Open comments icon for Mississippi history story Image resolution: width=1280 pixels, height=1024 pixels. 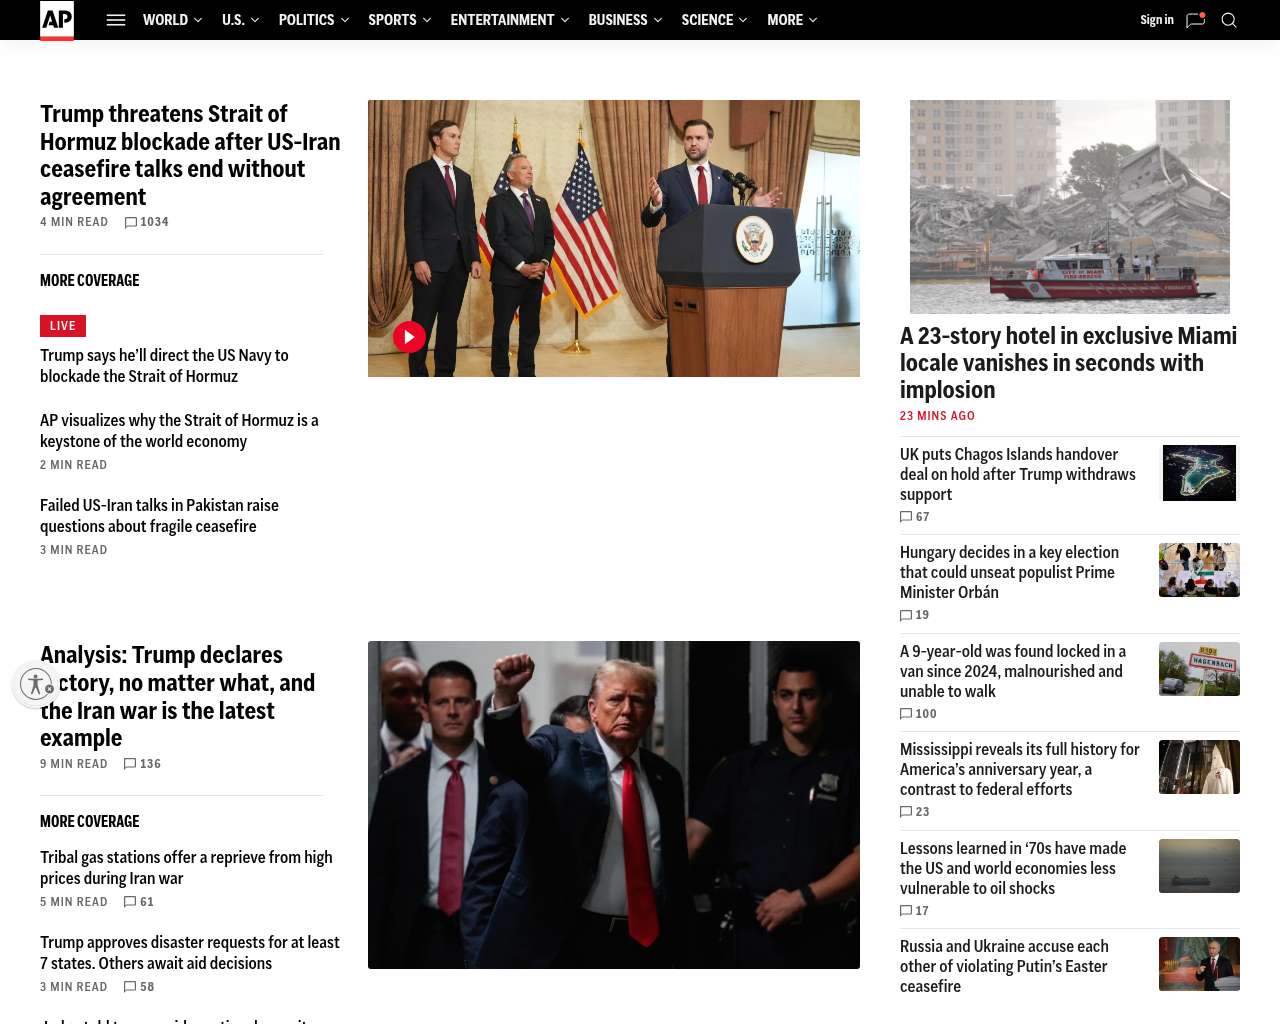pyautogui.click(x=906, y=812)
